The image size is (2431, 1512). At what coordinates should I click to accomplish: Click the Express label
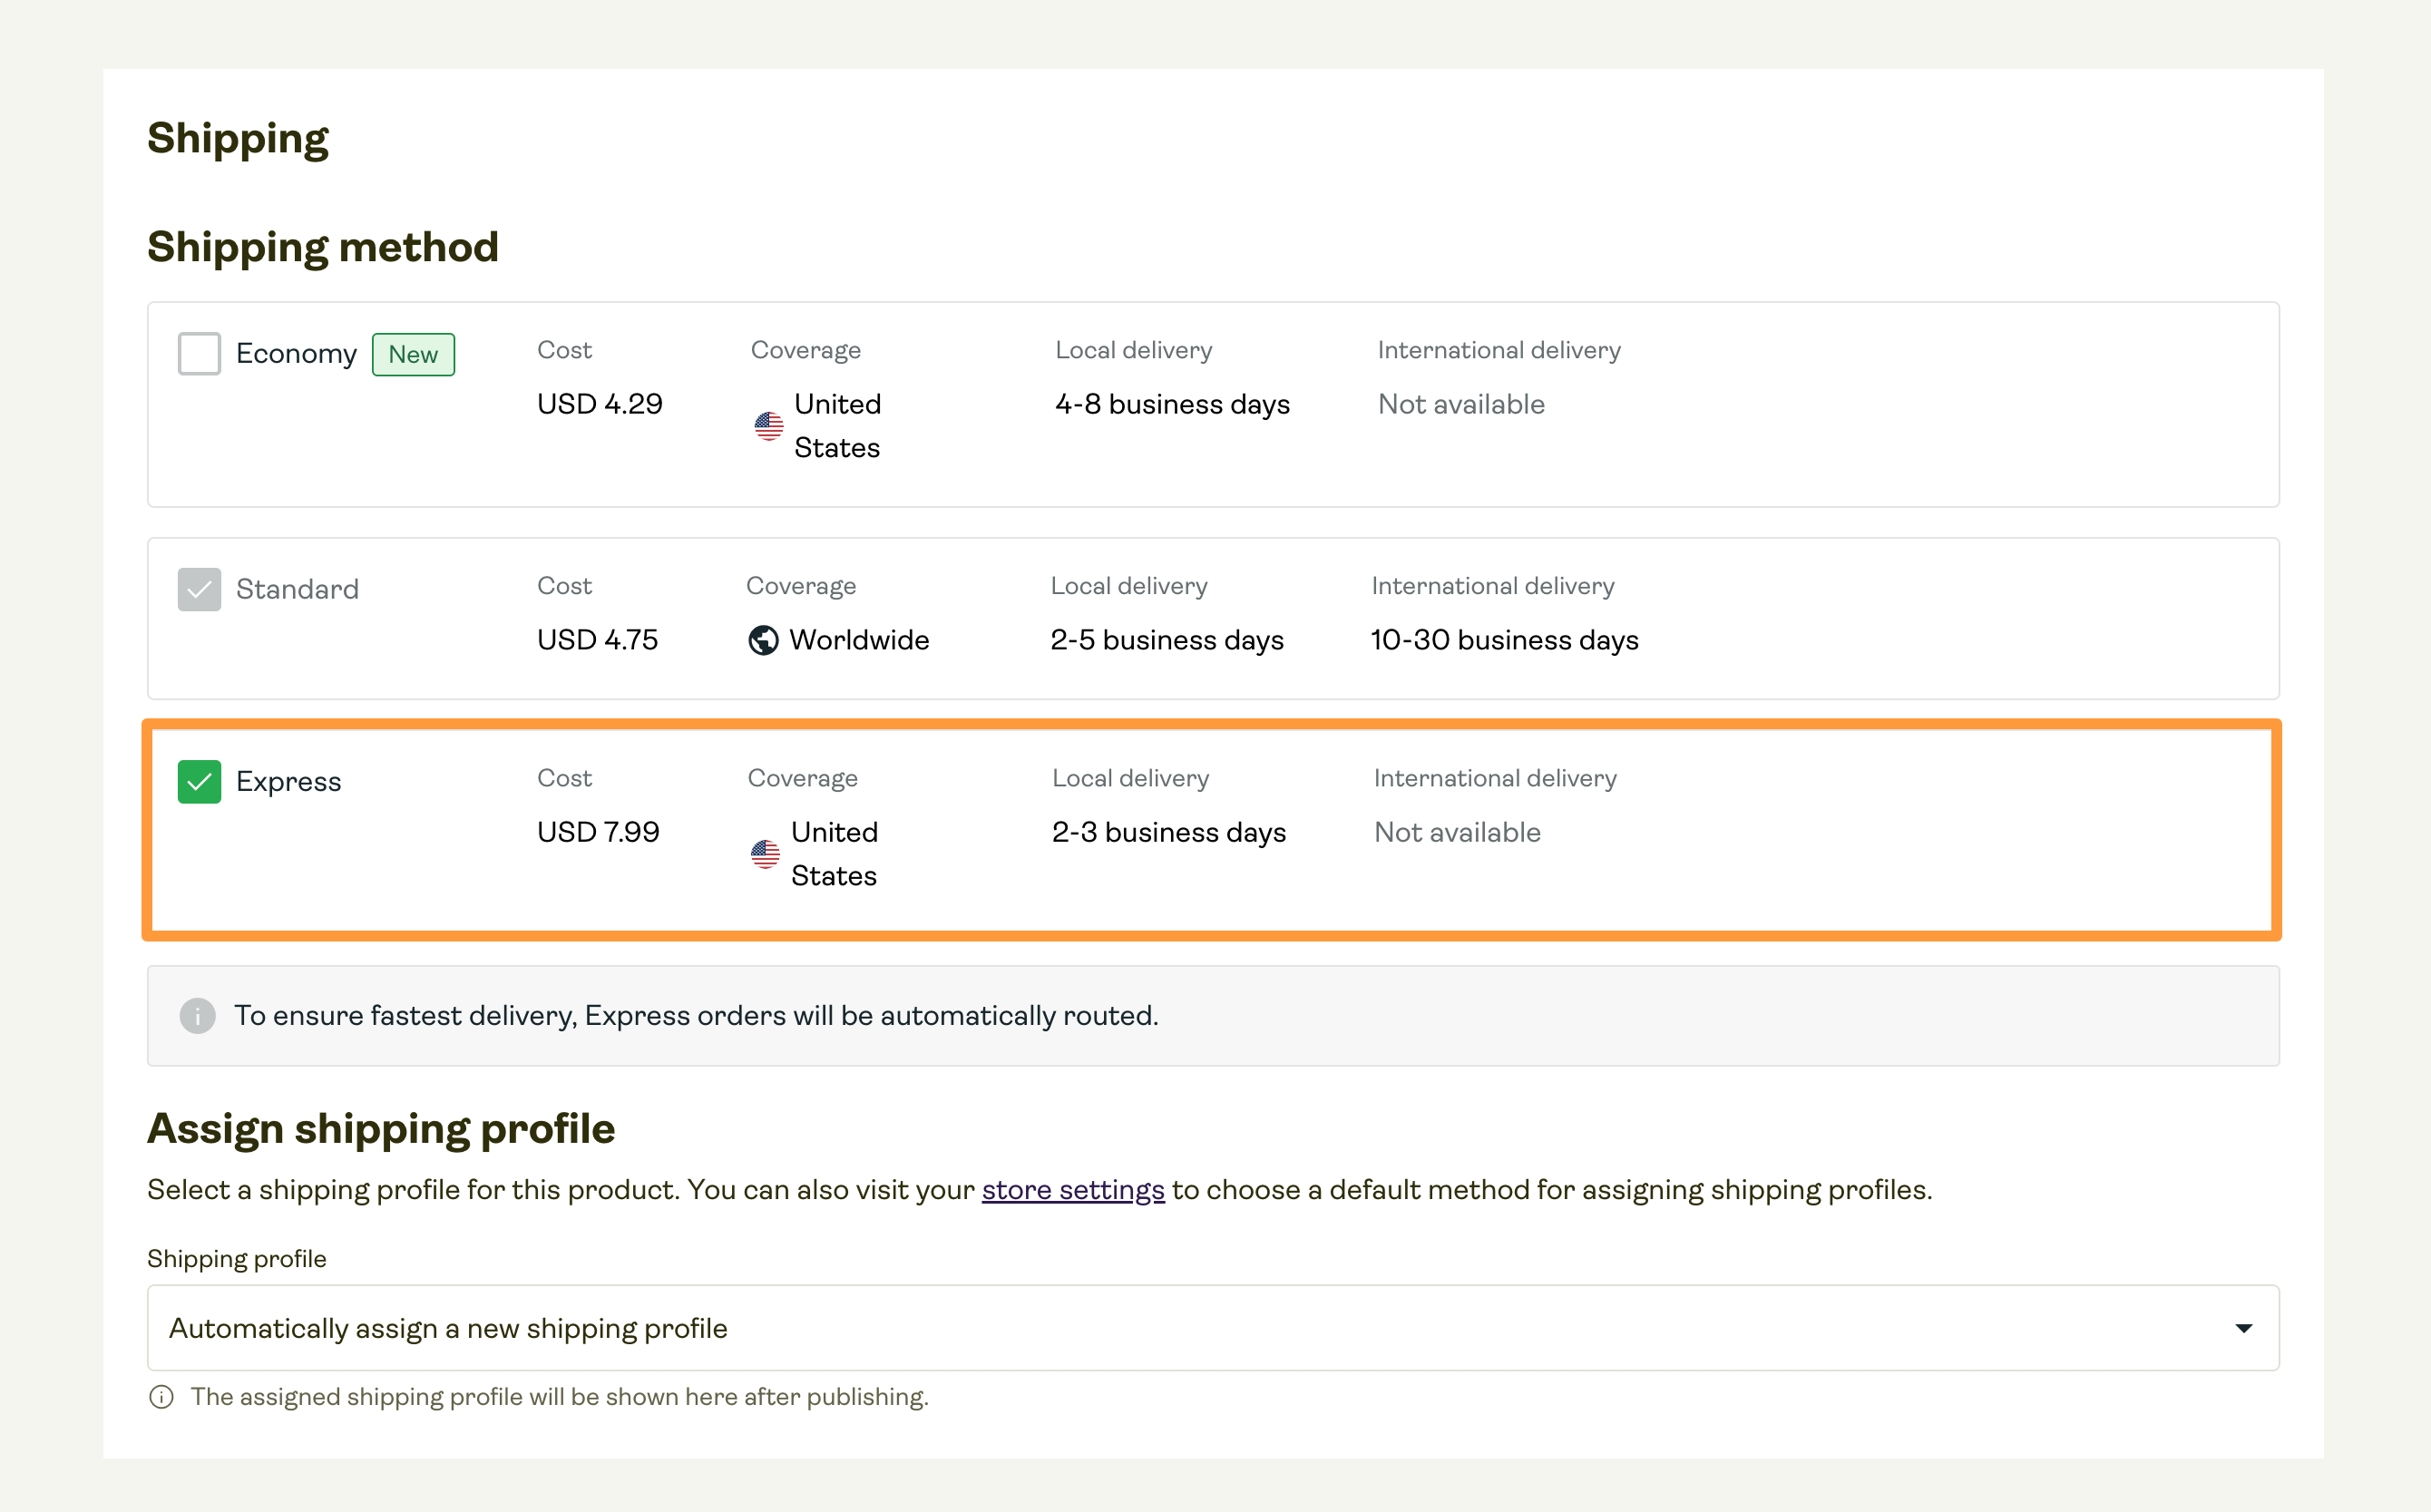[x=288, y=782]
